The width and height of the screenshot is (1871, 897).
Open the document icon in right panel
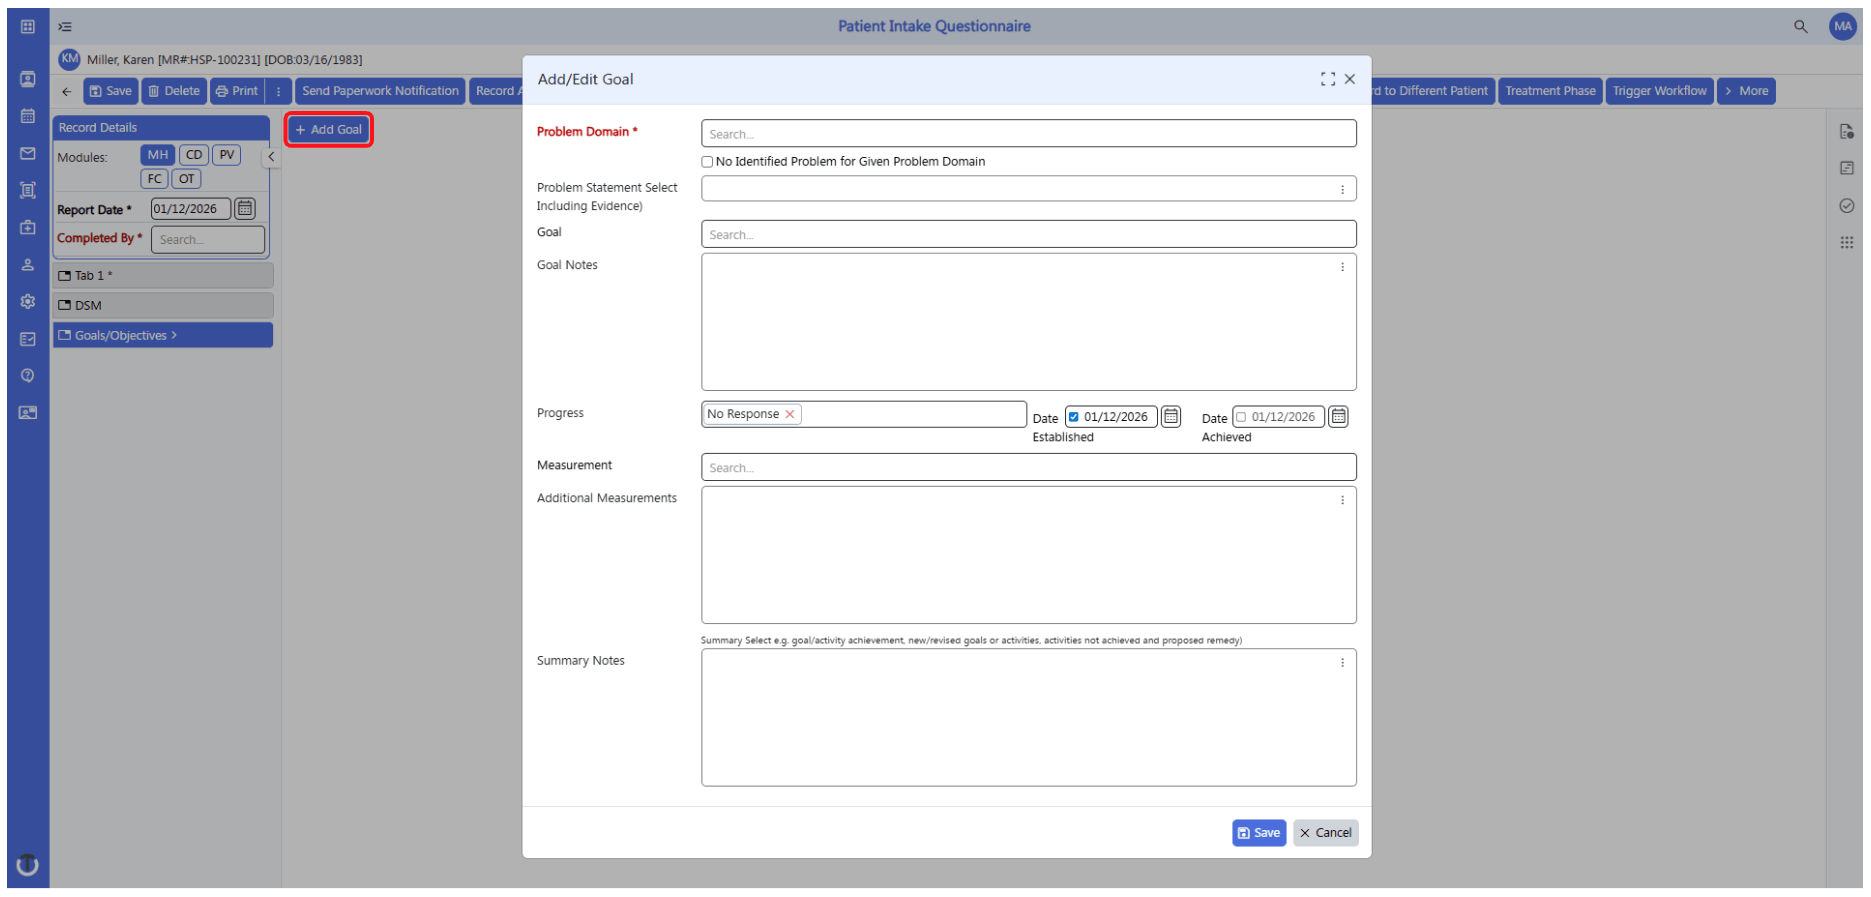[x=1846, y=131]
